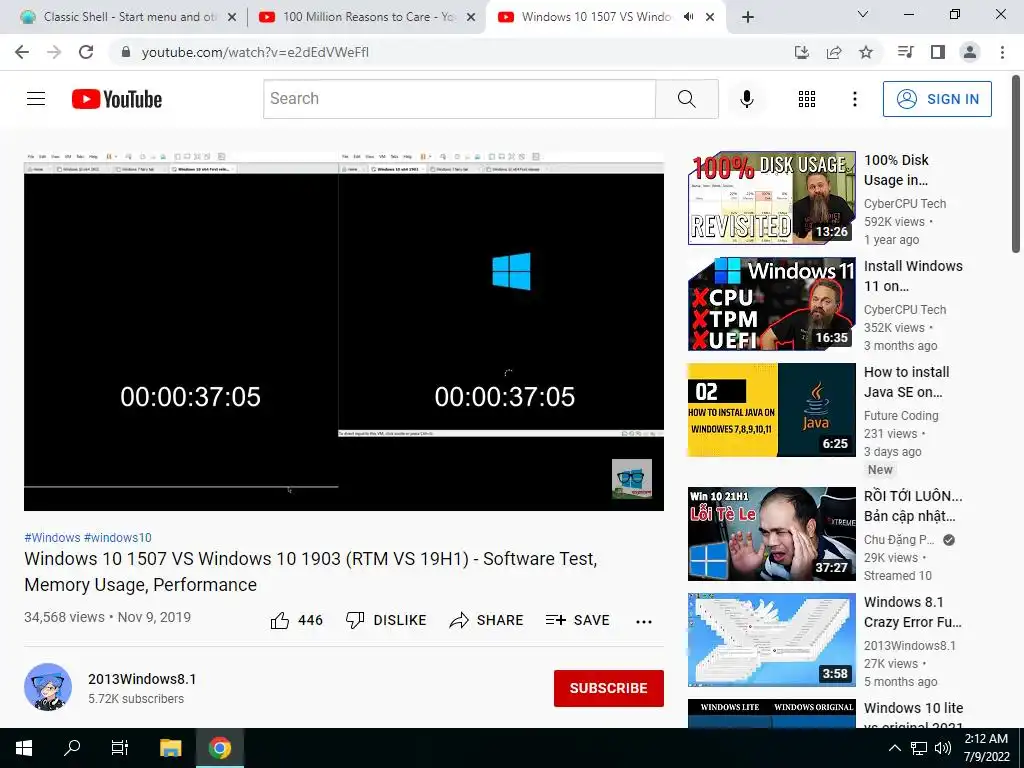Click the channel watermark in video corner

click(x=632, y=479)
